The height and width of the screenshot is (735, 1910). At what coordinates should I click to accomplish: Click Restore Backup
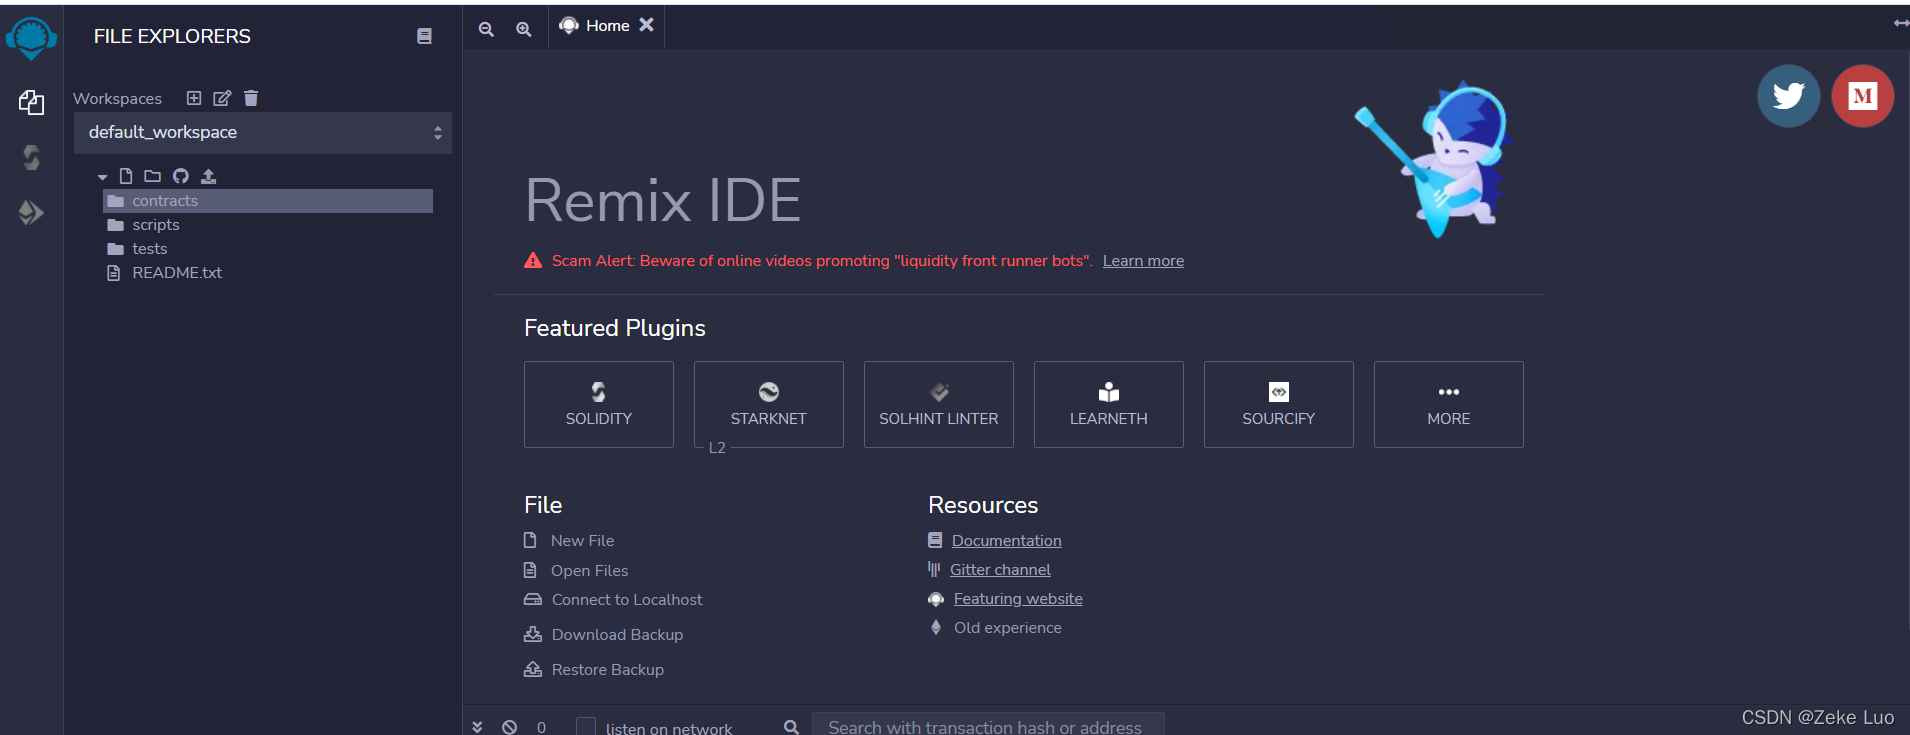(607, 670)
